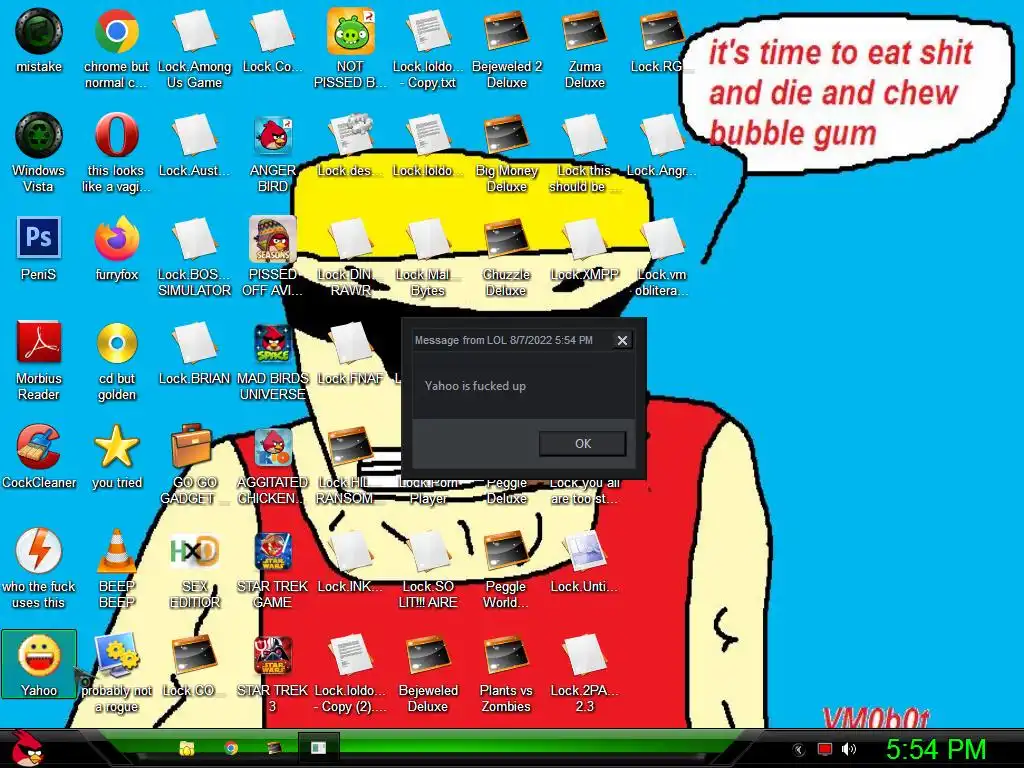The image size is (1024, 768).
Task: Launch AGGITATED CHICKEN Rio icon
Action: (273, 464)
